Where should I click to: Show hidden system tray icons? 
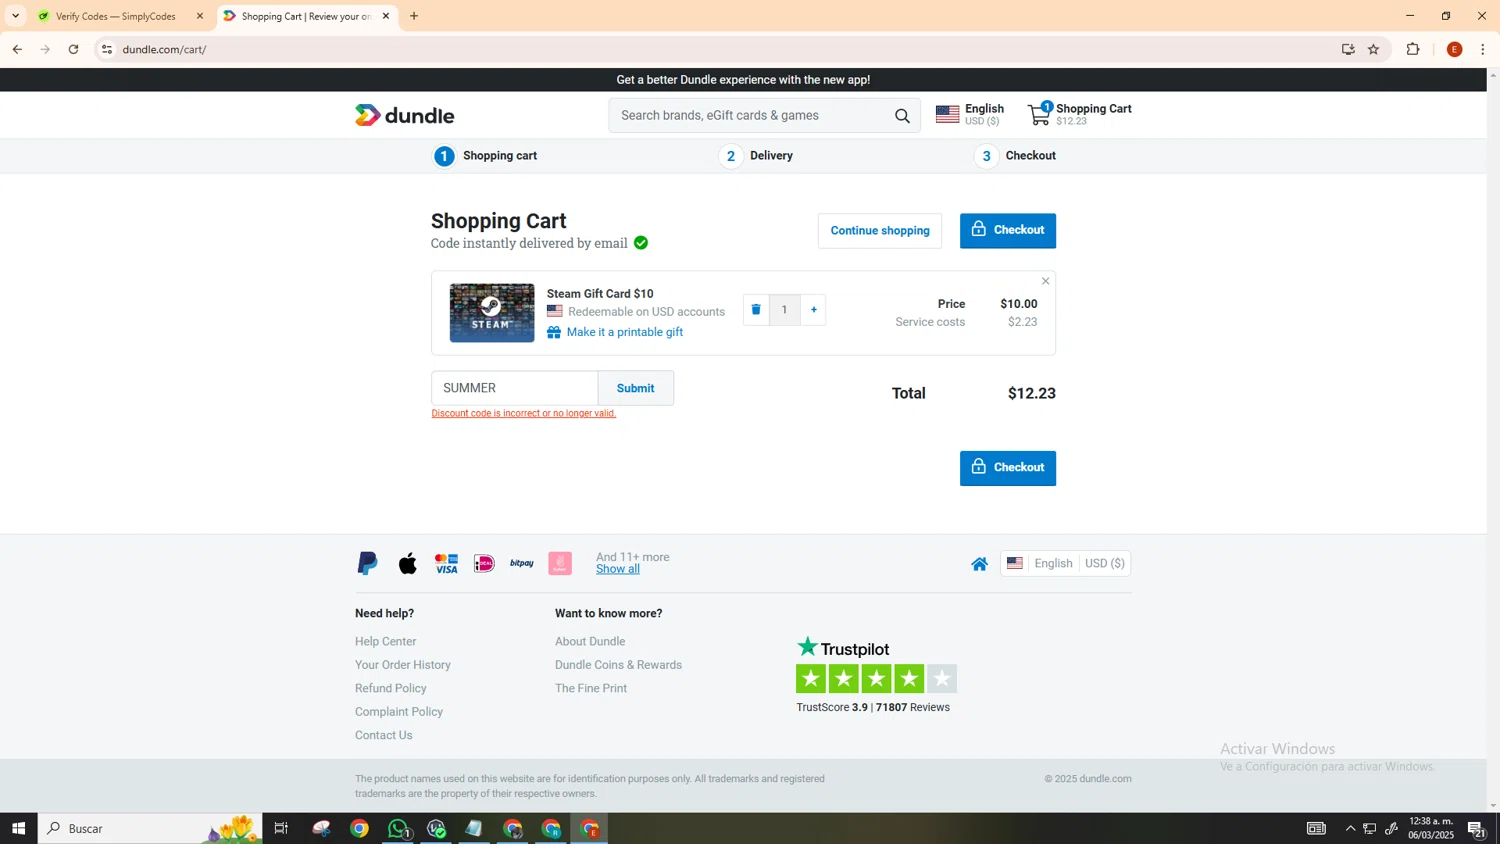click(x=1350, y=828)
